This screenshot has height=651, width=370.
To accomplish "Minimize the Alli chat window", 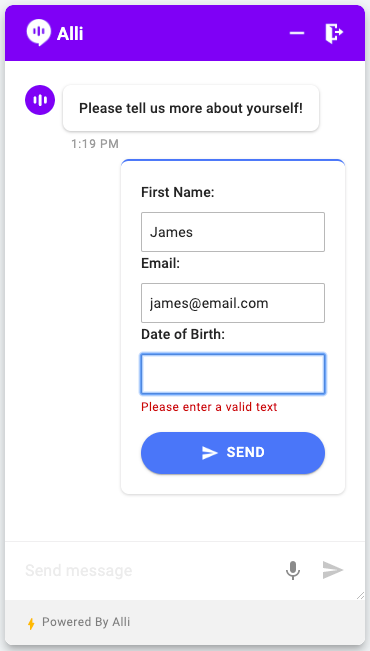I will [x=297, y=33].
